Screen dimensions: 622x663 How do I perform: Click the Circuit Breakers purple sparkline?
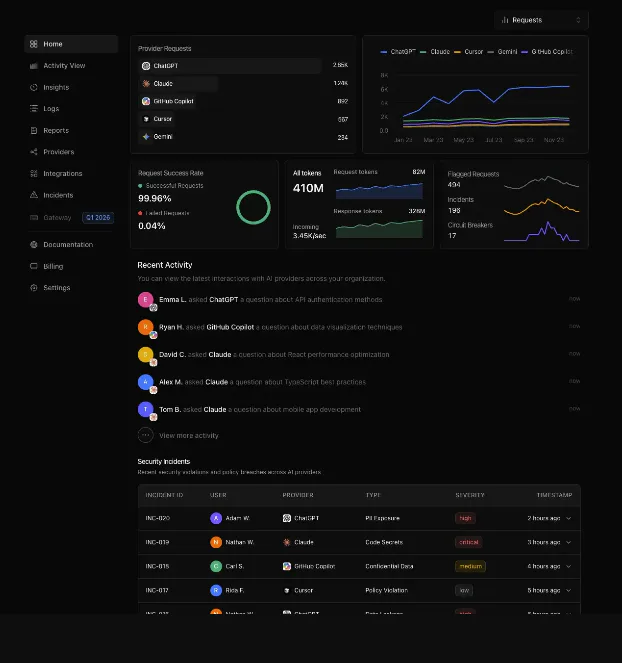[x=542, y=232]
